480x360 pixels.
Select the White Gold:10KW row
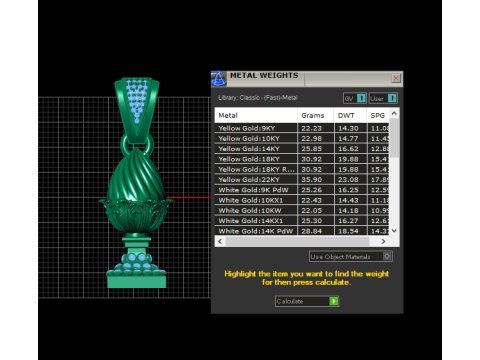(302, 211)
